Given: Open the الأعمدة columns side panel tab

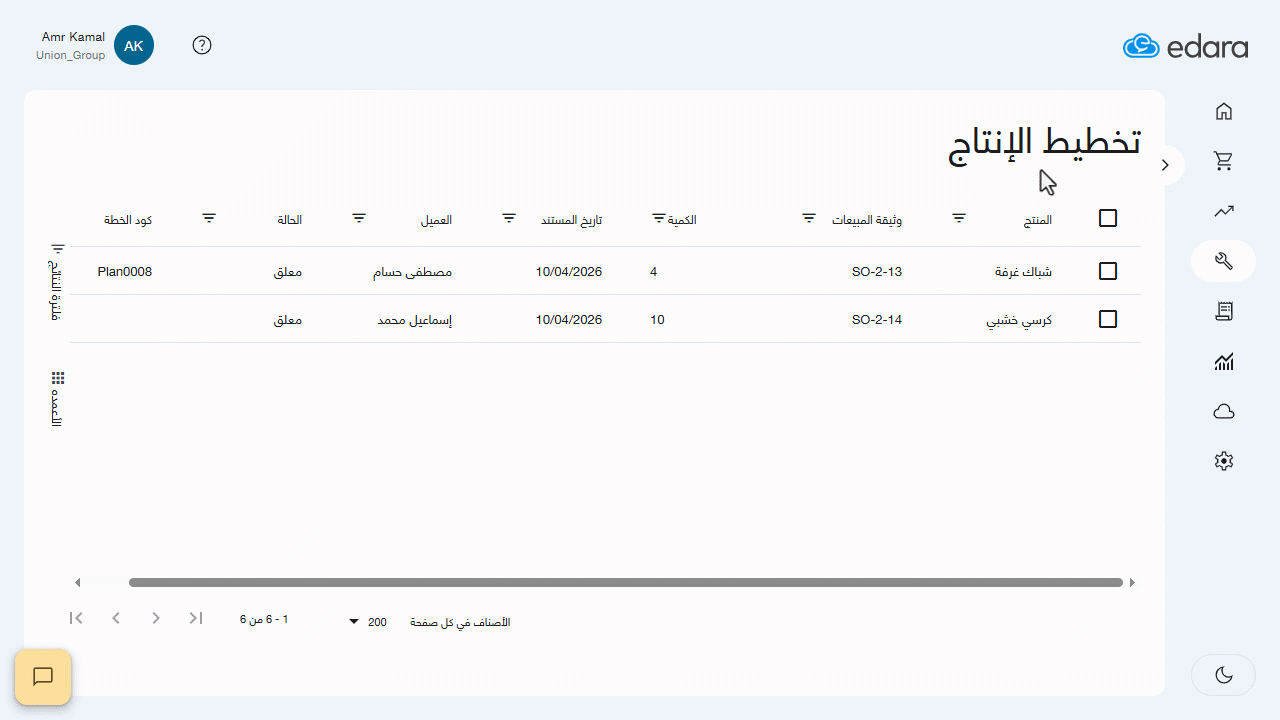Looking at the screenshot, I should (57, 400).
